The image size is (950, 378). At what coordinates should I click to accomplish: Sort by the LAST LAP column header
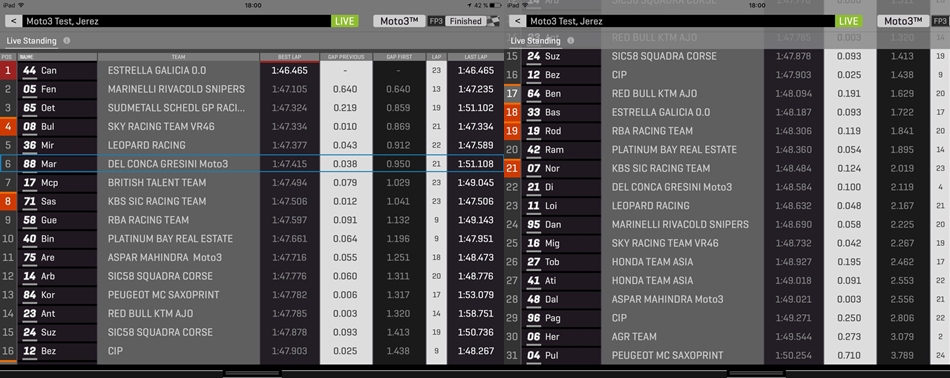(x=476, y=57)
